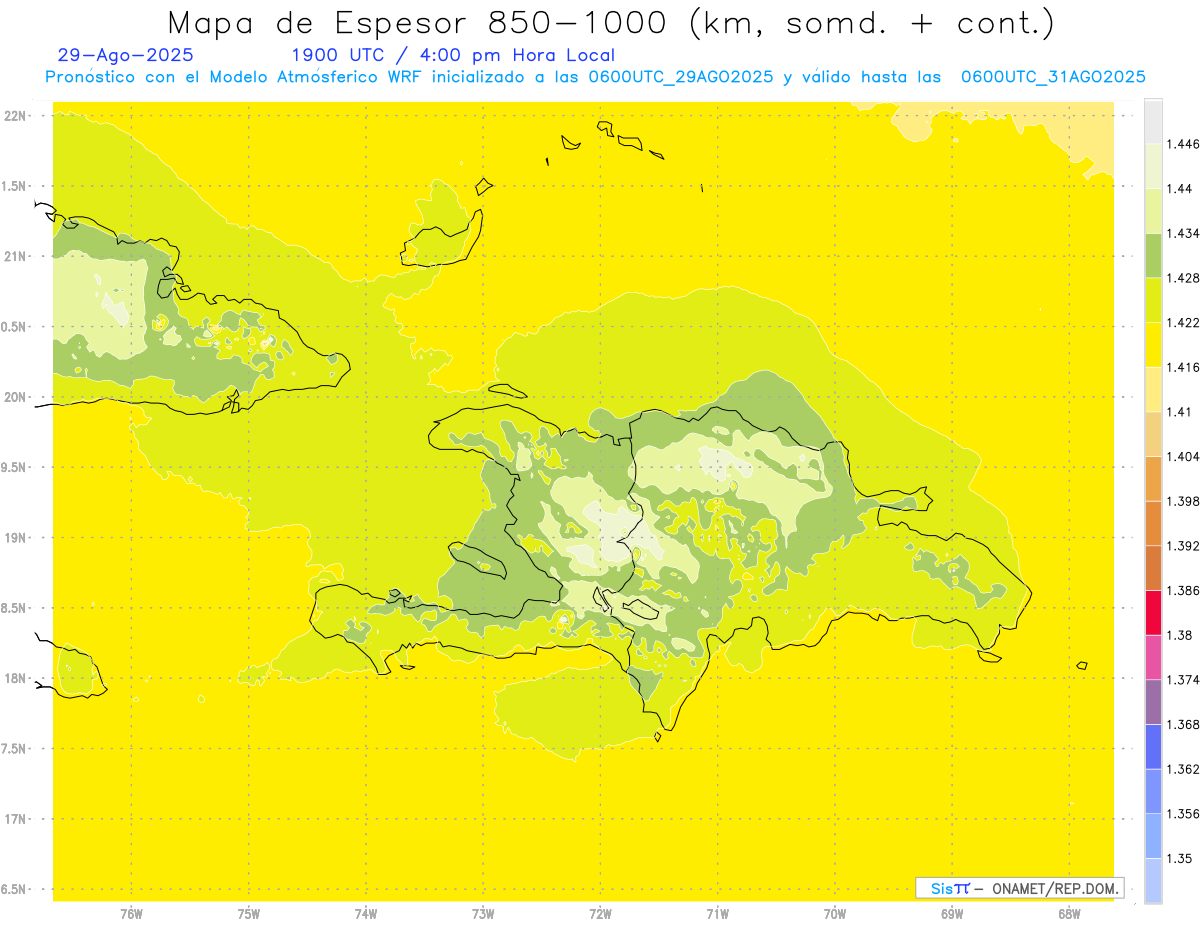
Task: Click the 22N latitude axis label
Action: click(15, 116)
